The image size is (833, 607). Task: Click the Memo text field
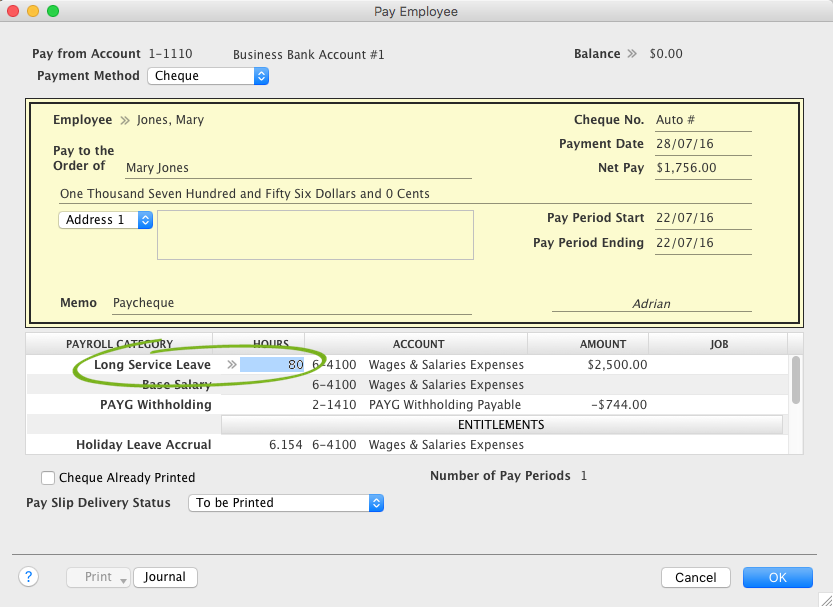pyautogui.click(x=289, y=303)
